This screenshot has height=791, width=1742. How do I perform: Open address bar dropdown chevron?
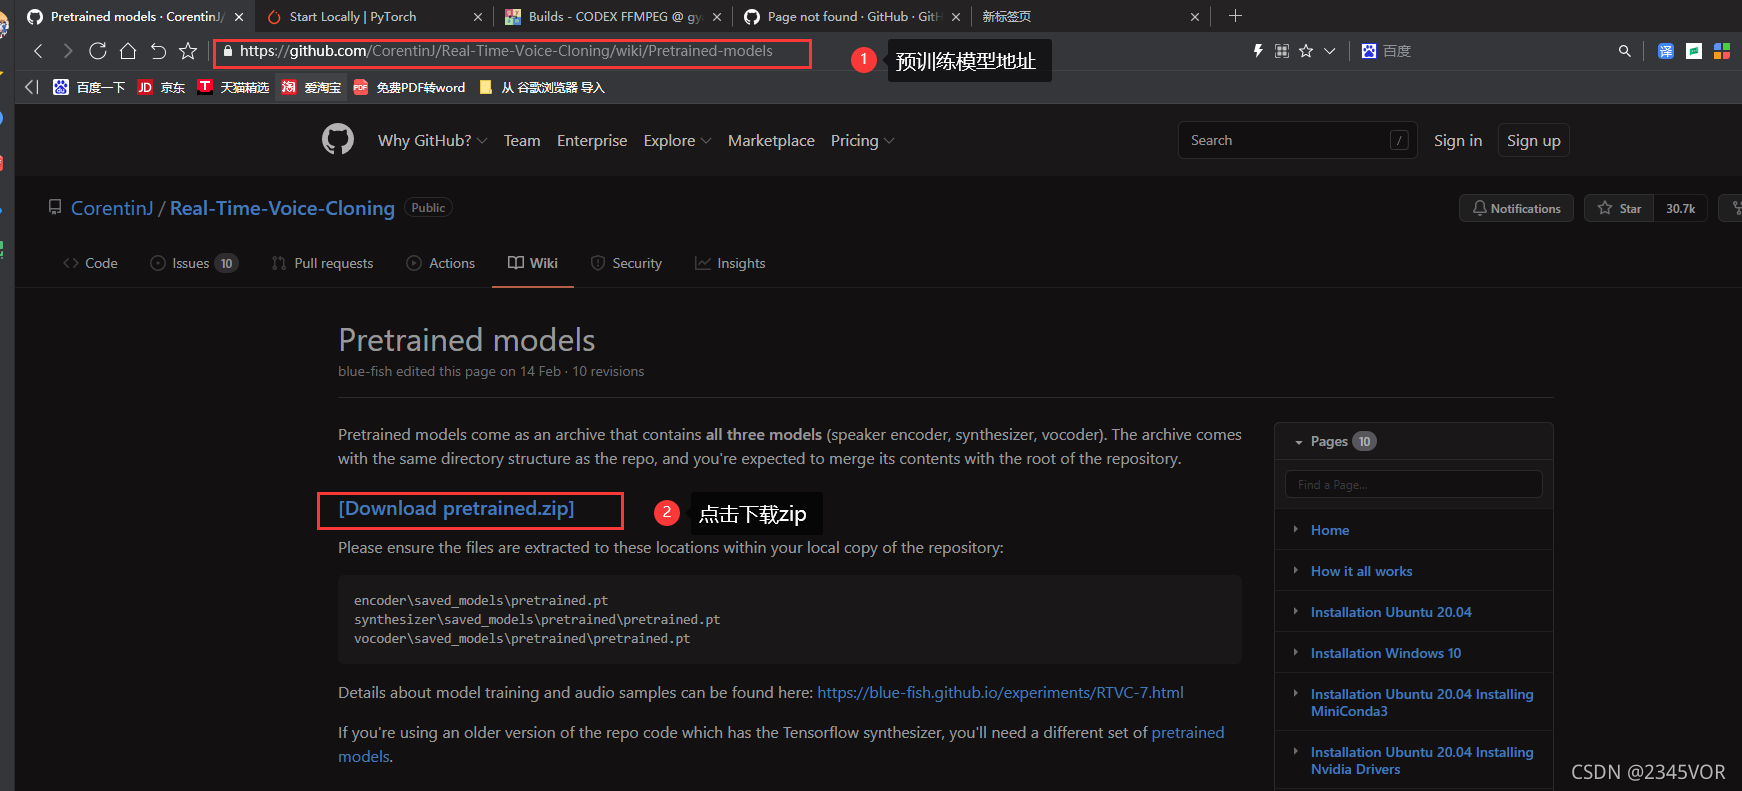[x=1330, y=51]
